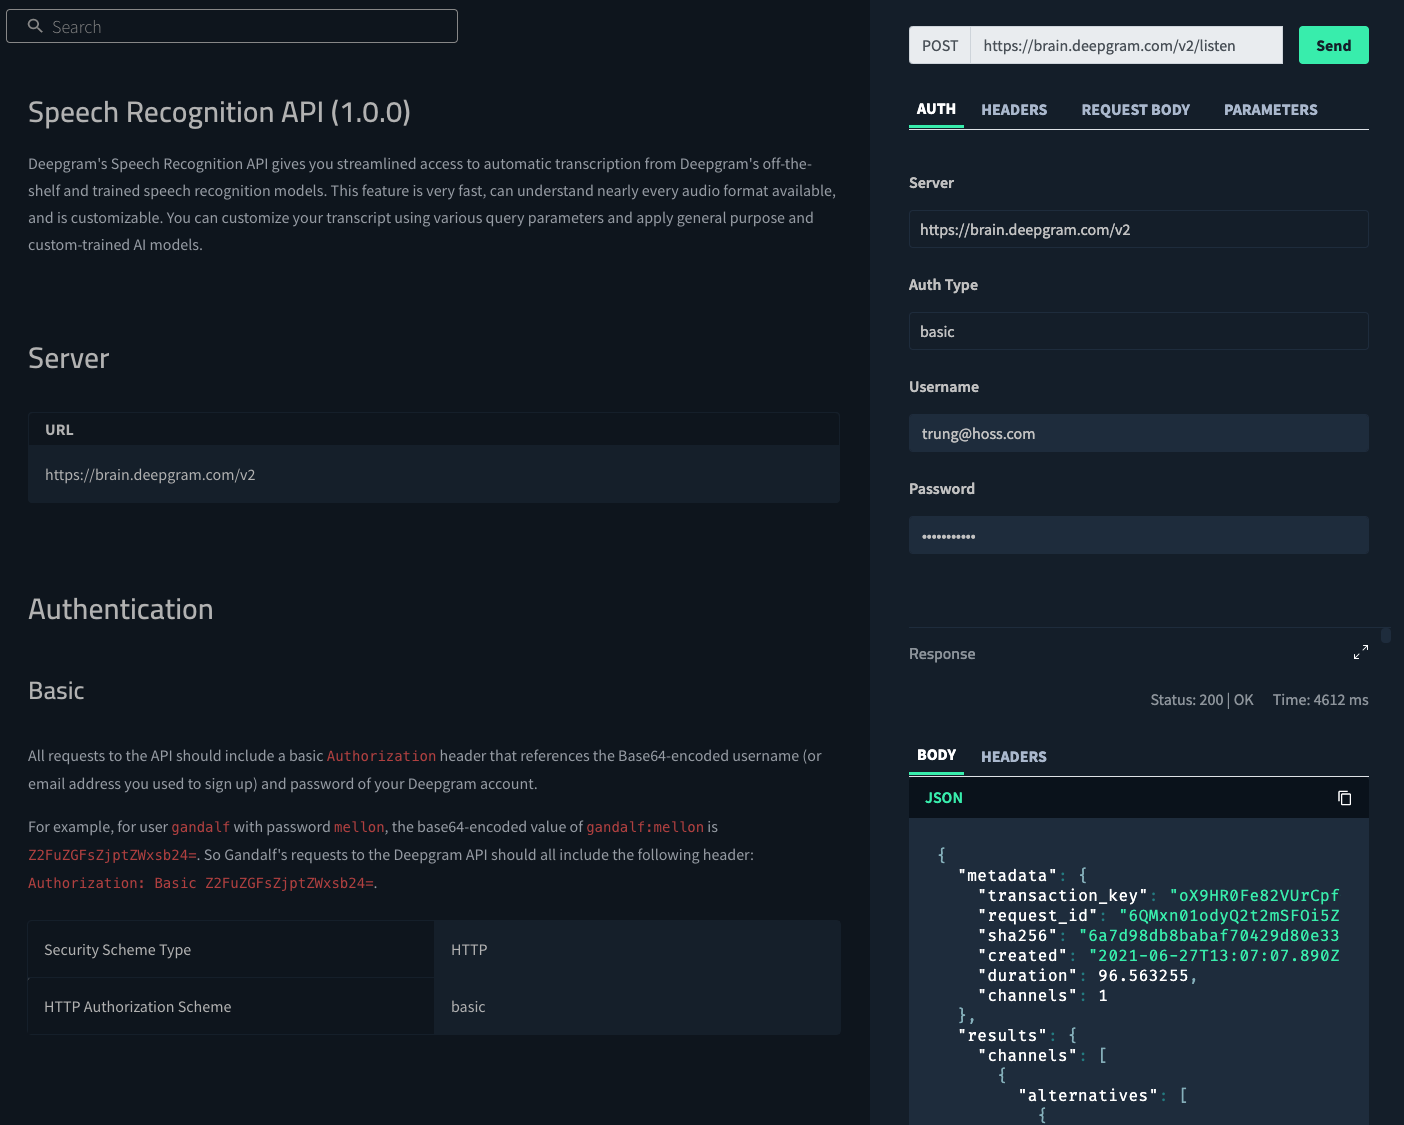Click the Server address field
Screen dimensions: 1404x1125
(1138, 229)
